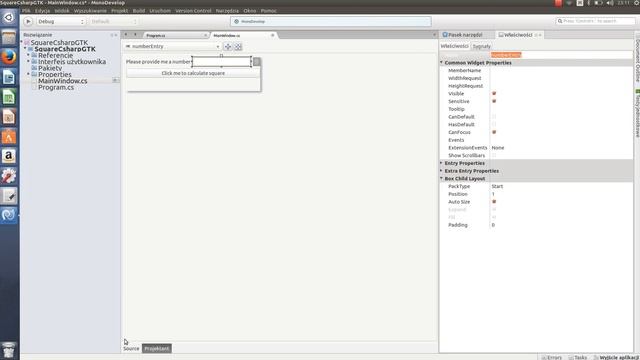Close the MainWindow.cs tab
The height and width of the screenshot is (360, 640).
pyautogui.click(x=273, y=36)
